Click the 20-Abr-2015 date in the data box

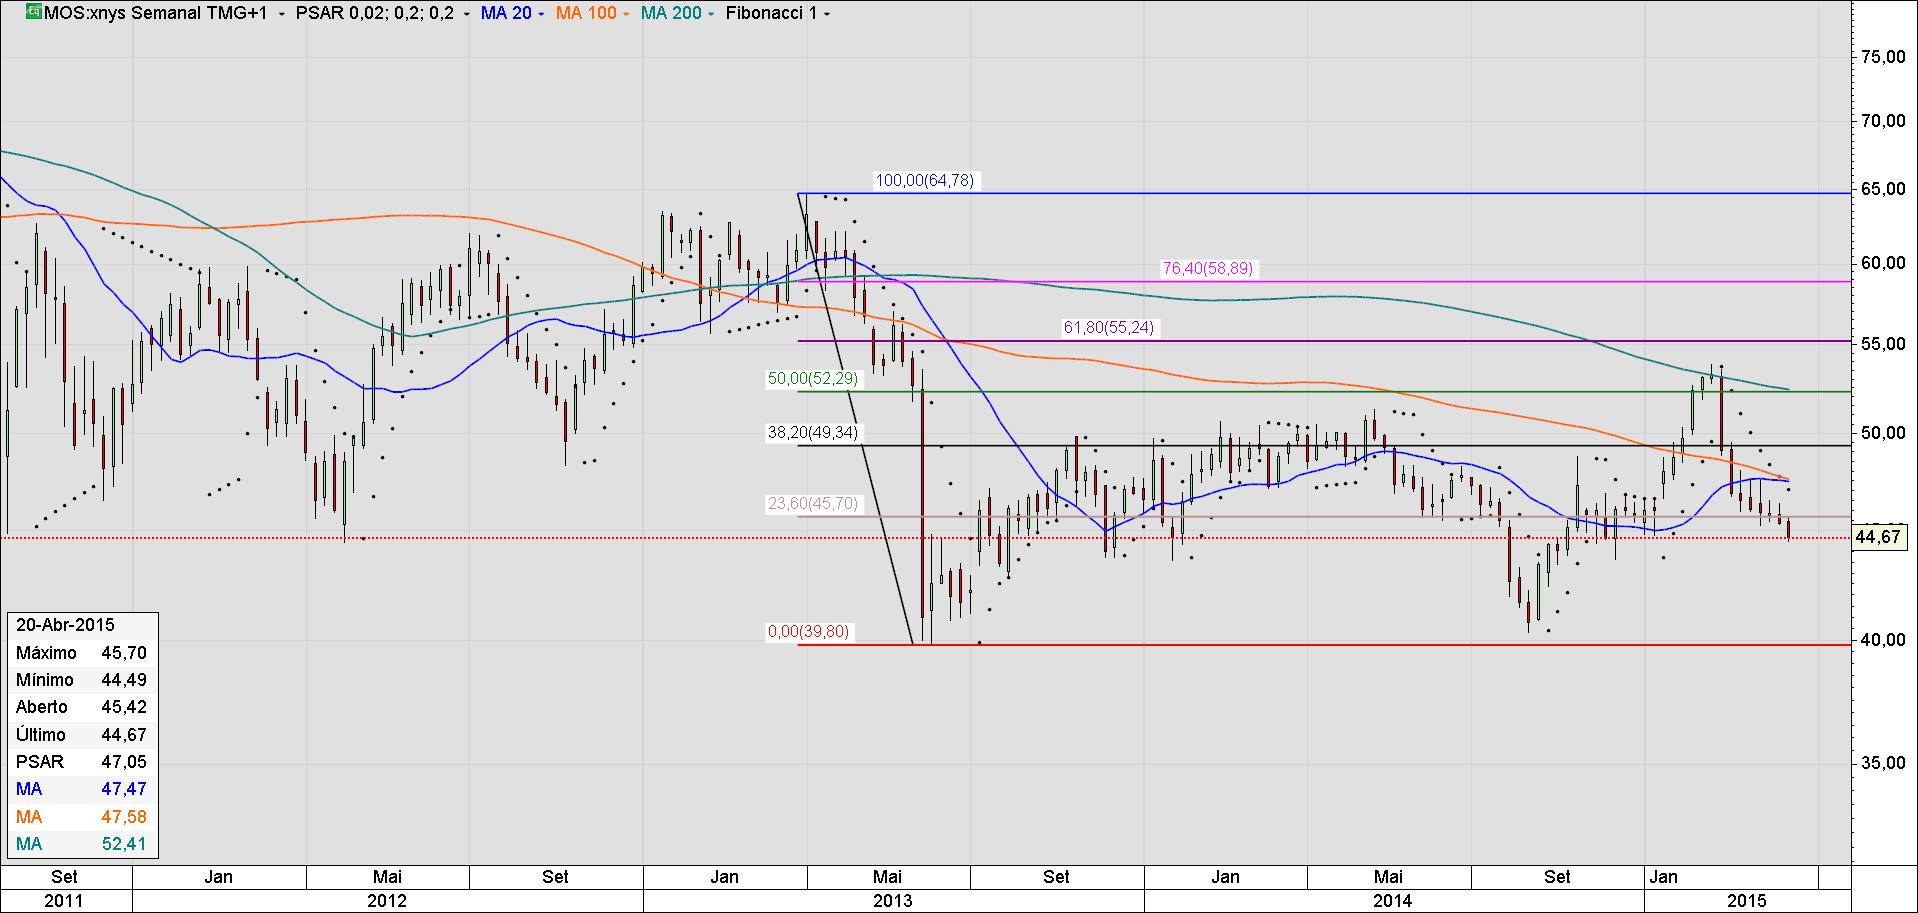65,625
